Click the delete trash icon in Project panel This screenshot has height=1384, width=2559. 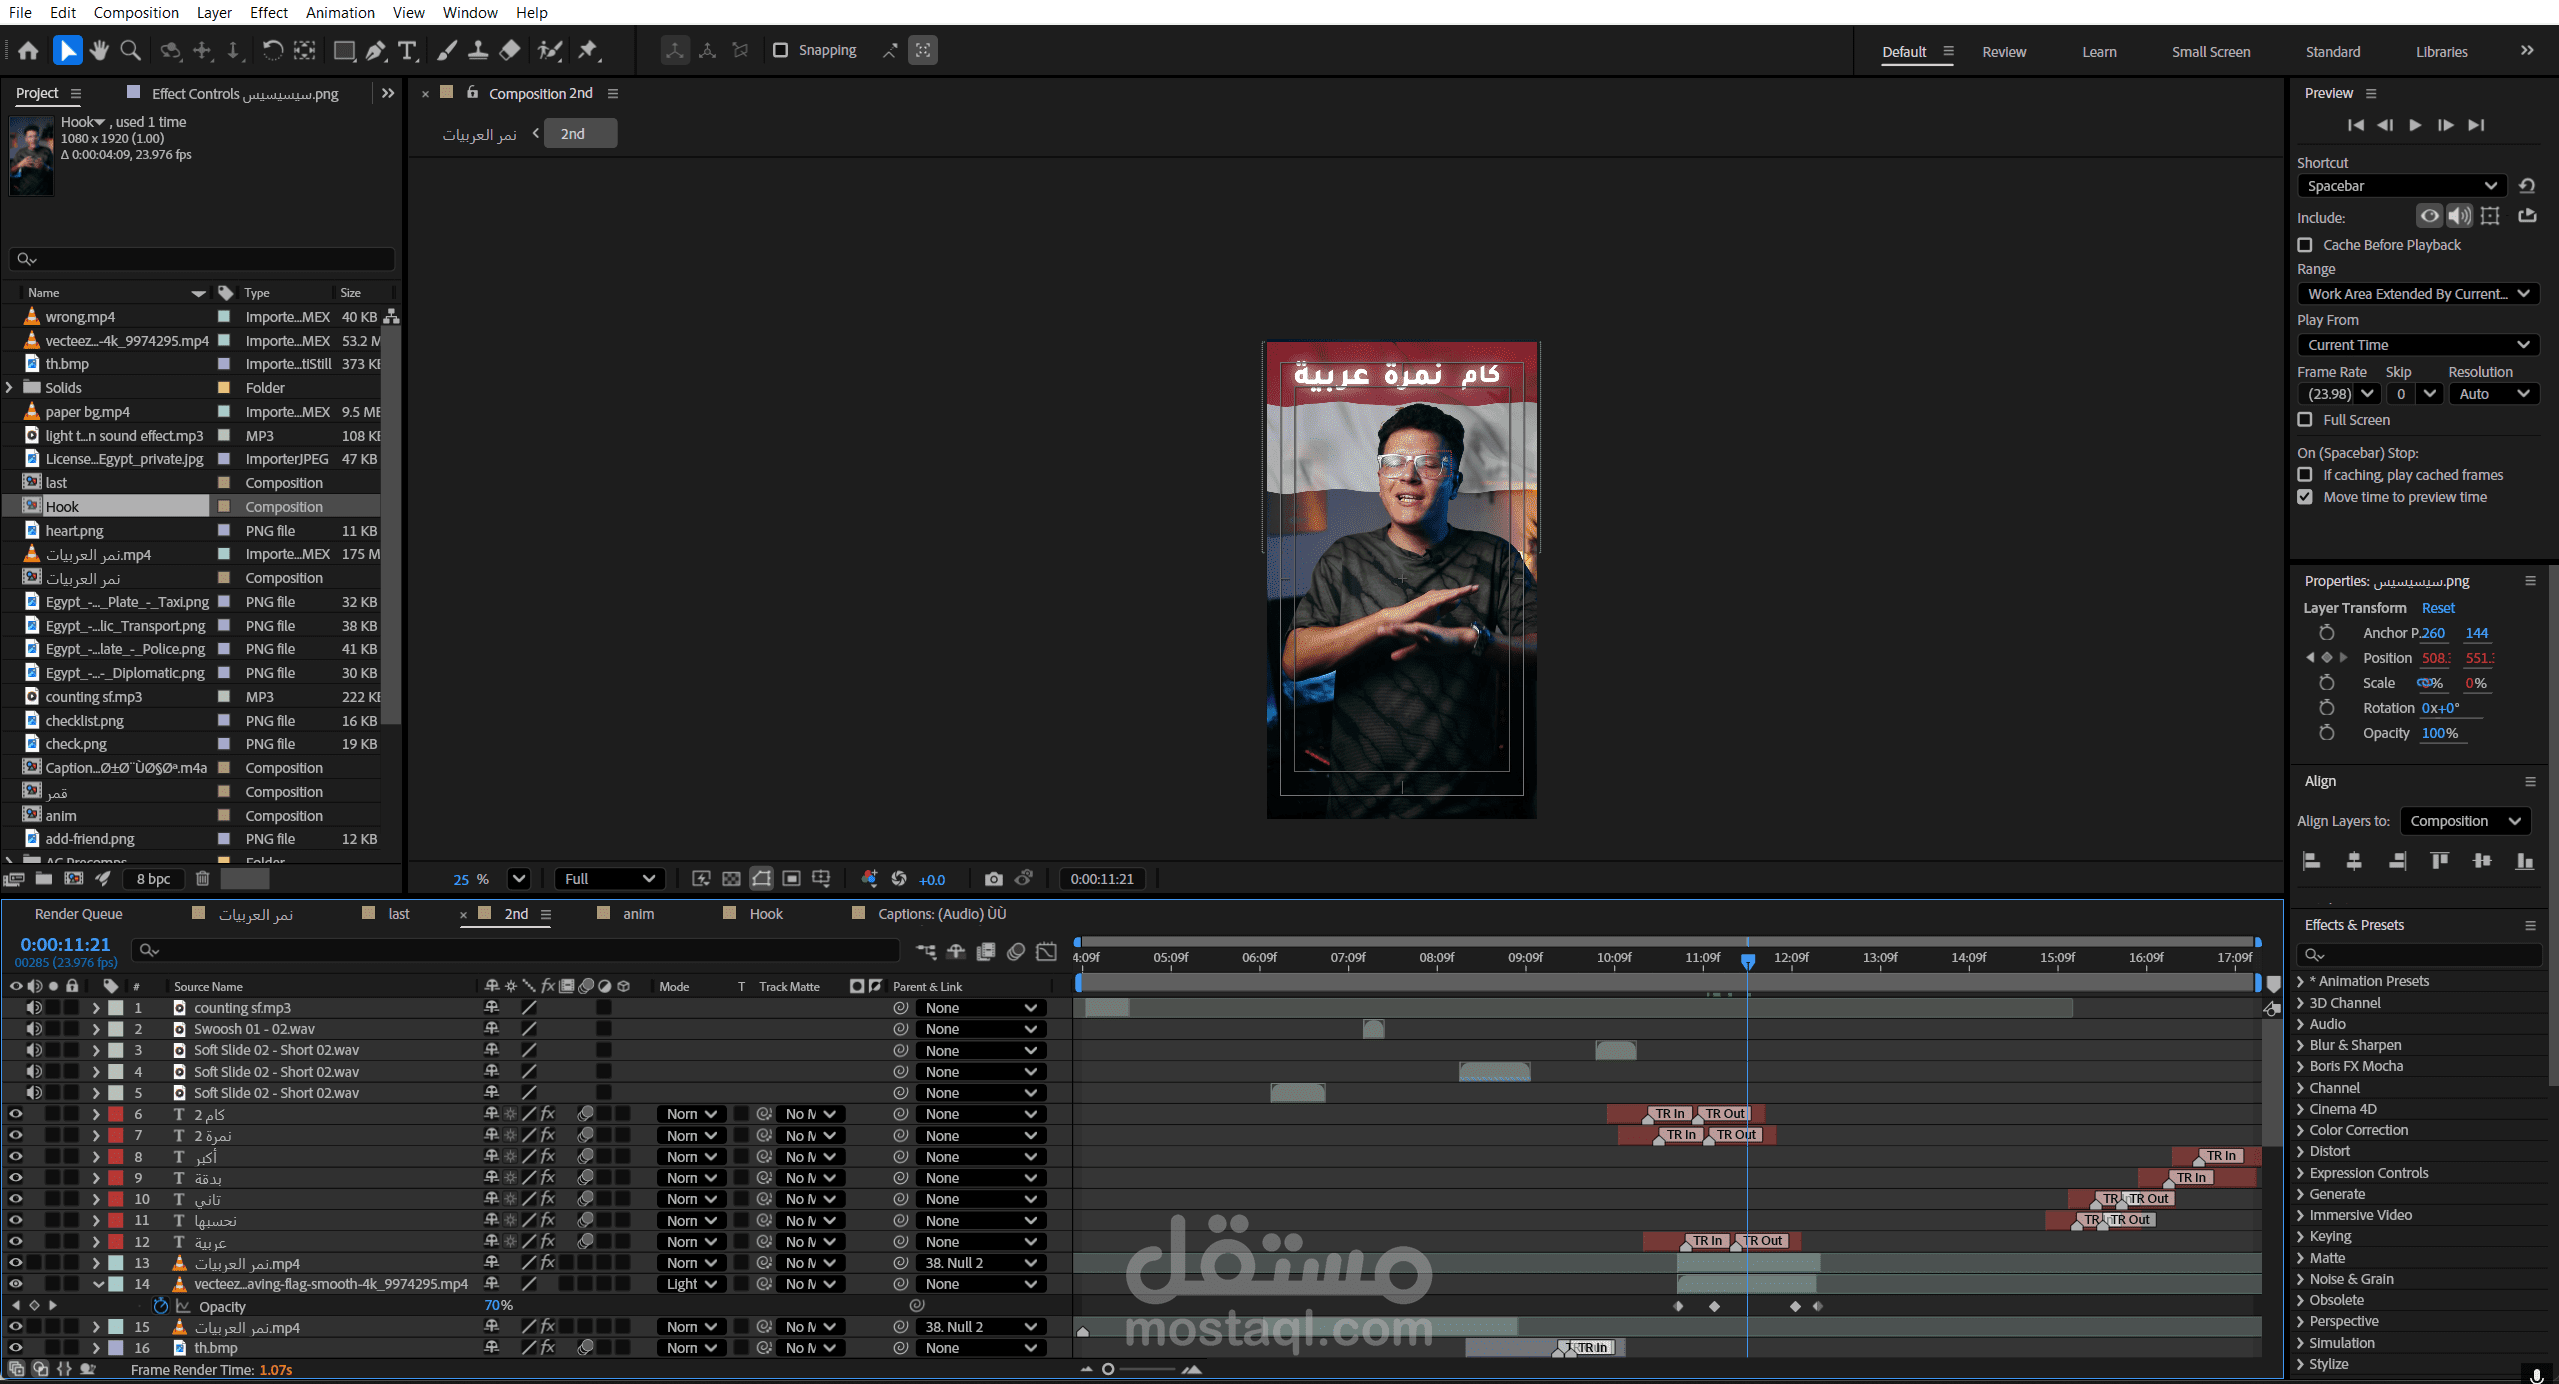pyautogui.click(x=202, y=879)
